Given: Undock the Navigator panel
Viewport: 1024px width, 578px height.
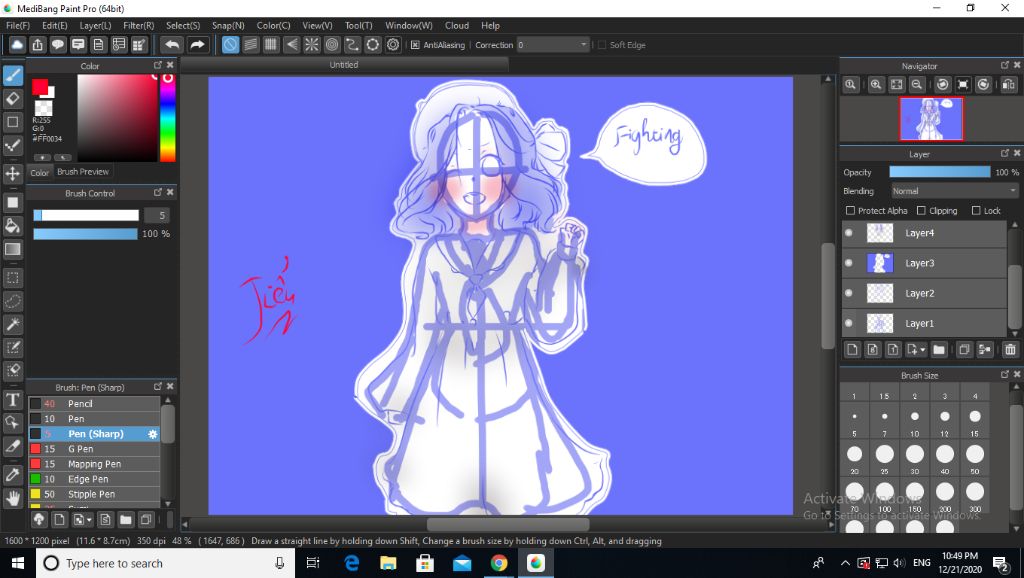Looking at the screenshot, I should pos(1005,65).
